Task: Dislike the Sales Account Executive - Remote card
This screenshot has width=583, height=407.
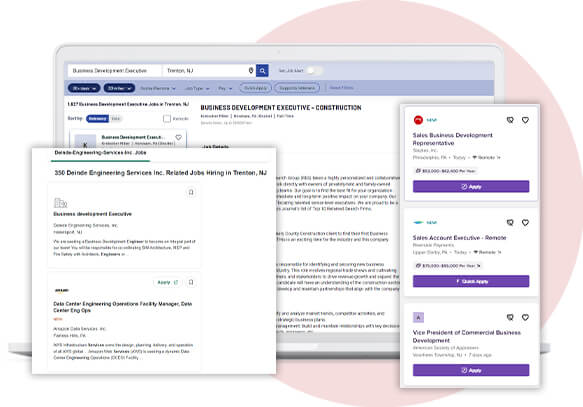Action: [510, 223]
